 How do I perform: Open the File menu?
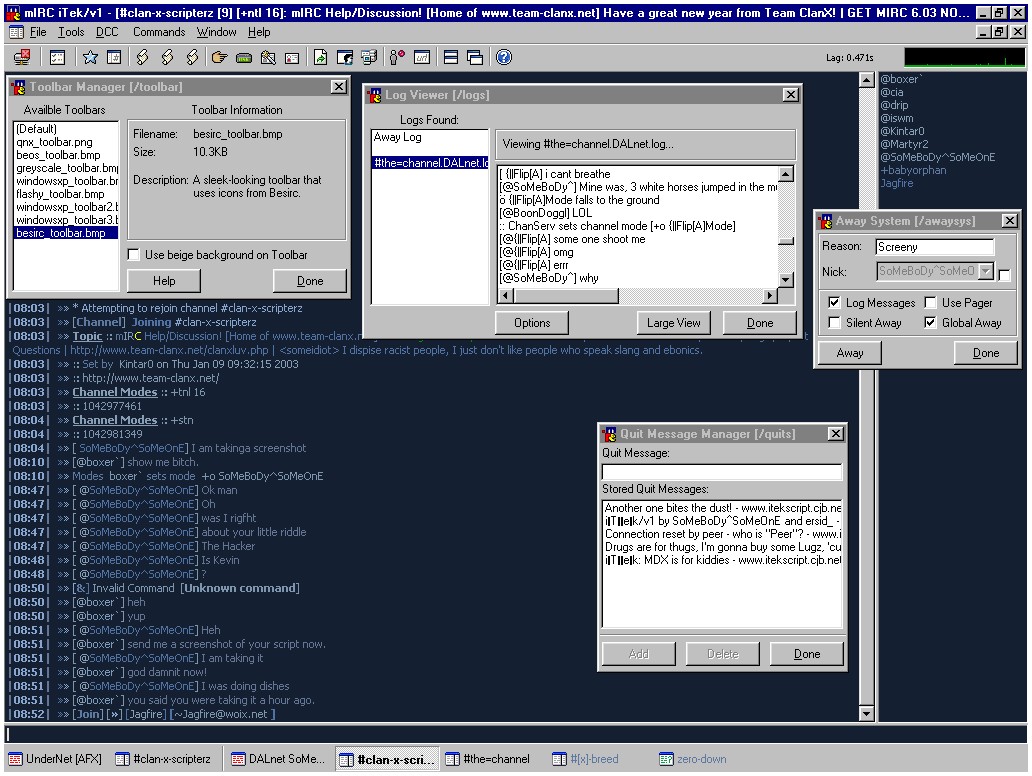tap(38, 32)
